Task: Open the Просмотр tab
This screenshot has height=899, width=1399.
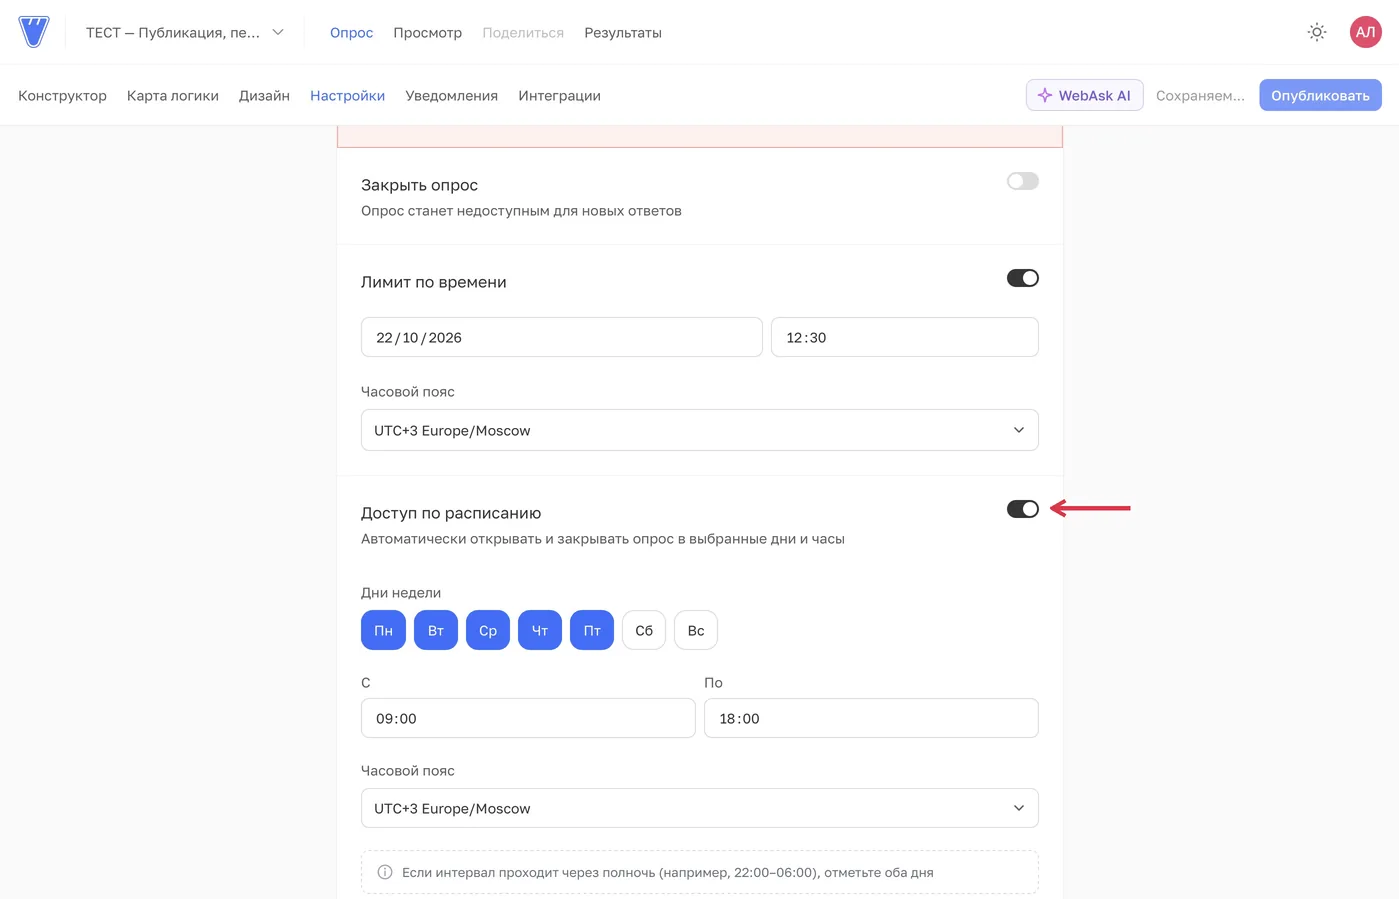Action: pos(427,32)
